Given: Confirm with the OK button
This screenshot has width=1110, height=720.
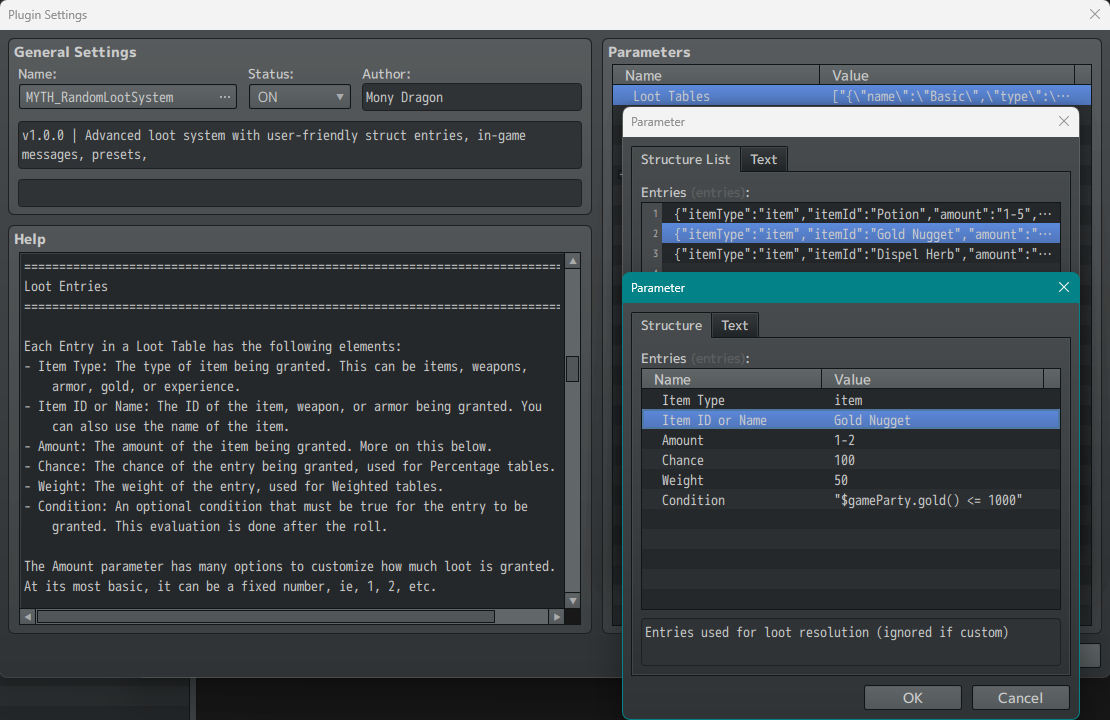Looking at the screenshot, I should [x=912, y=697].
